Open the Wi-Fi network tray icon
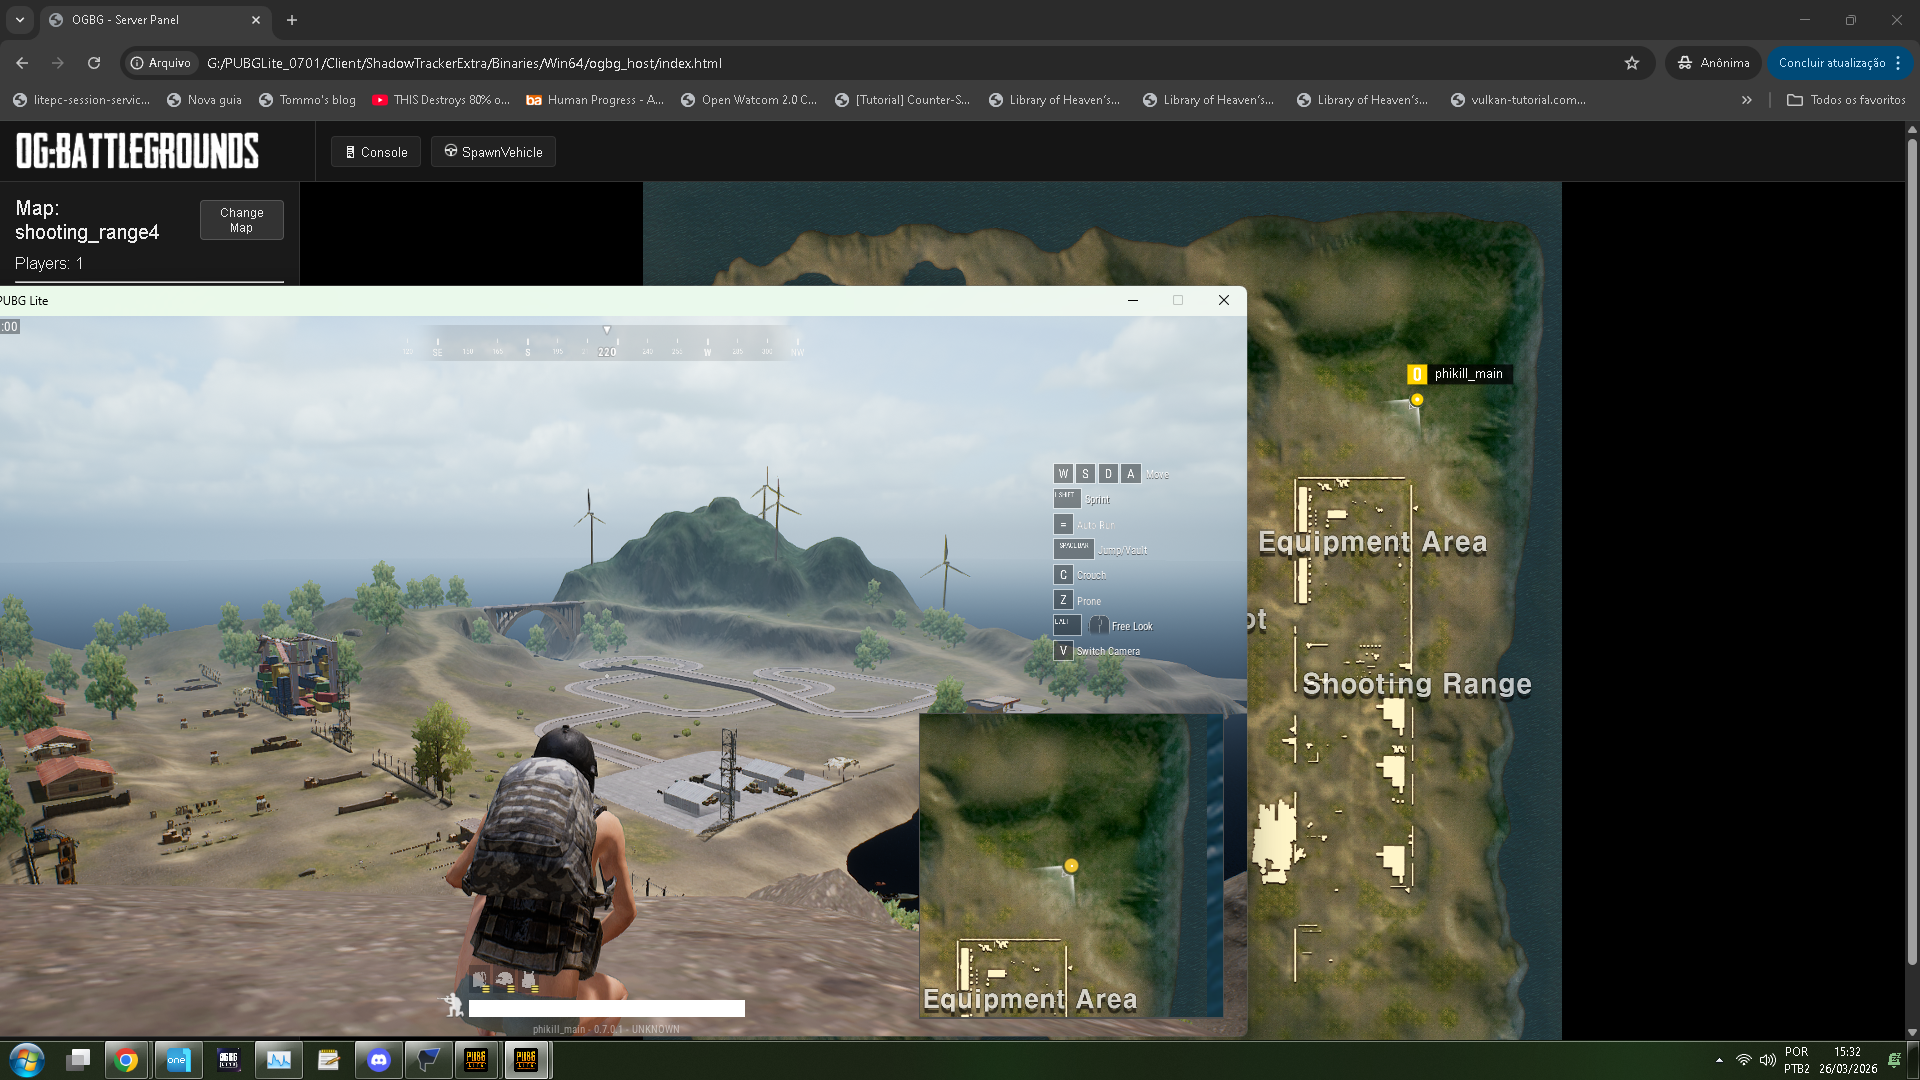Screen dimensions: 1920x1080 coord(1743,1060)
